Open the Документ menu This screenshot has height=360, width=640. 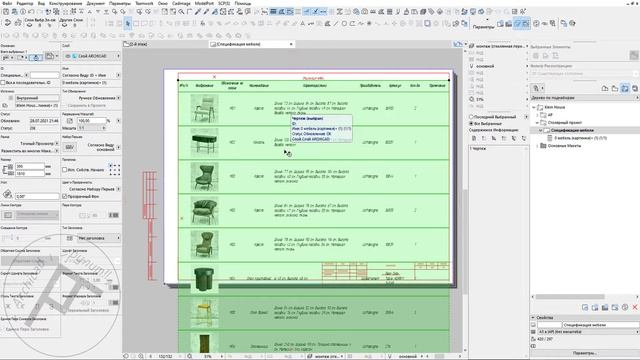(x=96, y=3)
